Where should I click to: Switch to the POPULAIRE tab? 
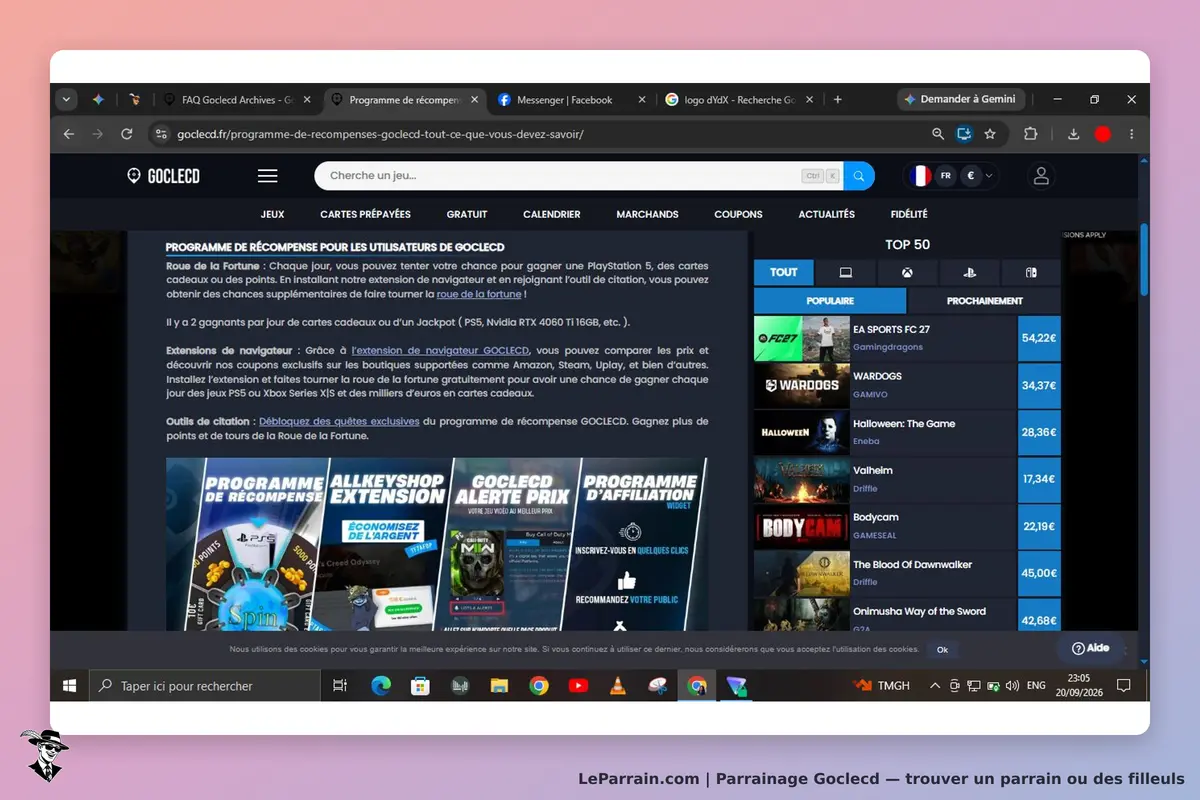(830, 301)
